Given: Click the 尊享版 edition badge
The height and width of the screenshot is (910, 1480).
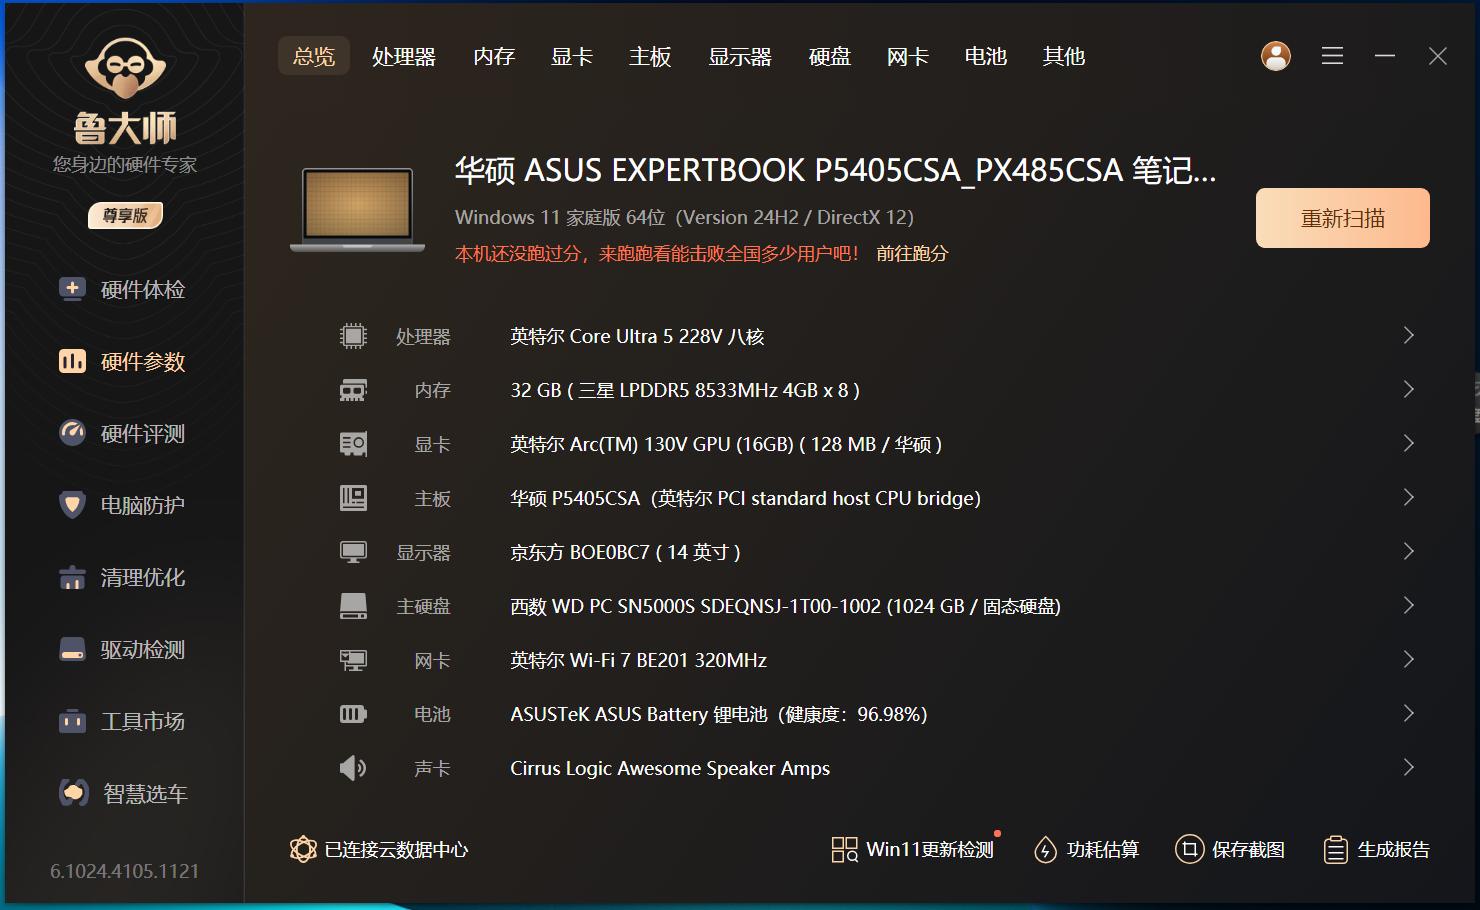Looking at the screenshot, I should (125, 216).
